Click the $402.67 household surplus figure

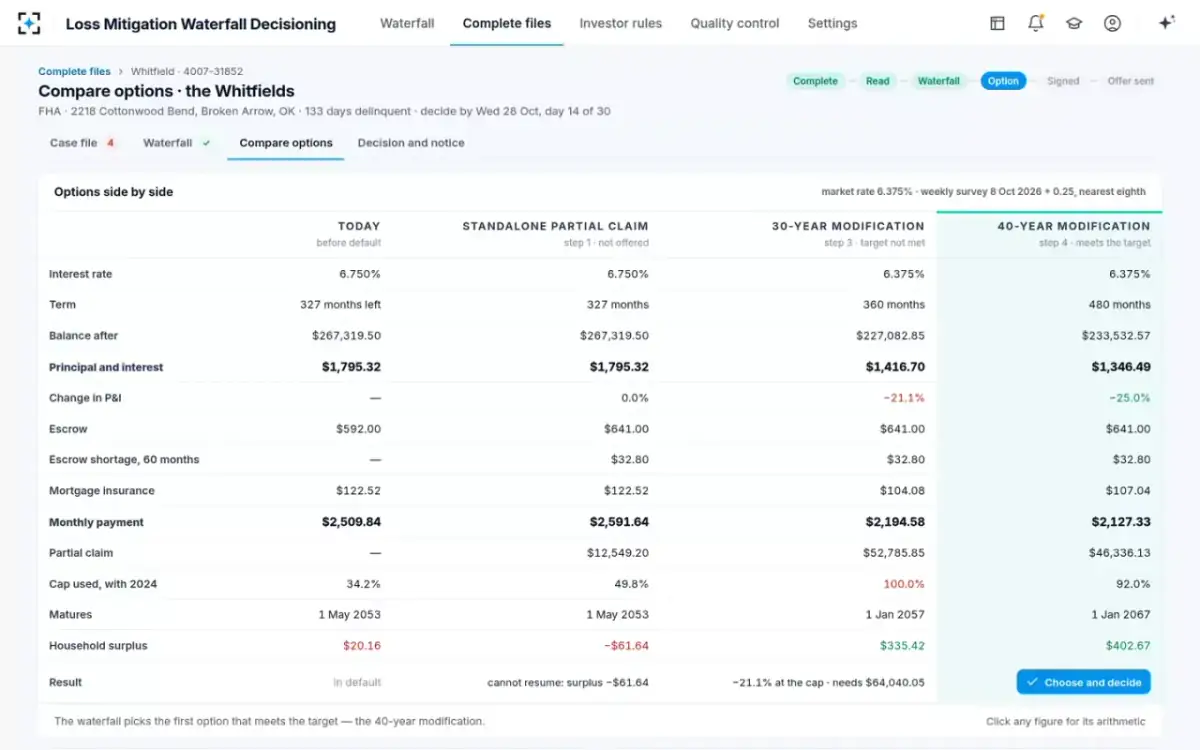click(x=1128, y=646)
